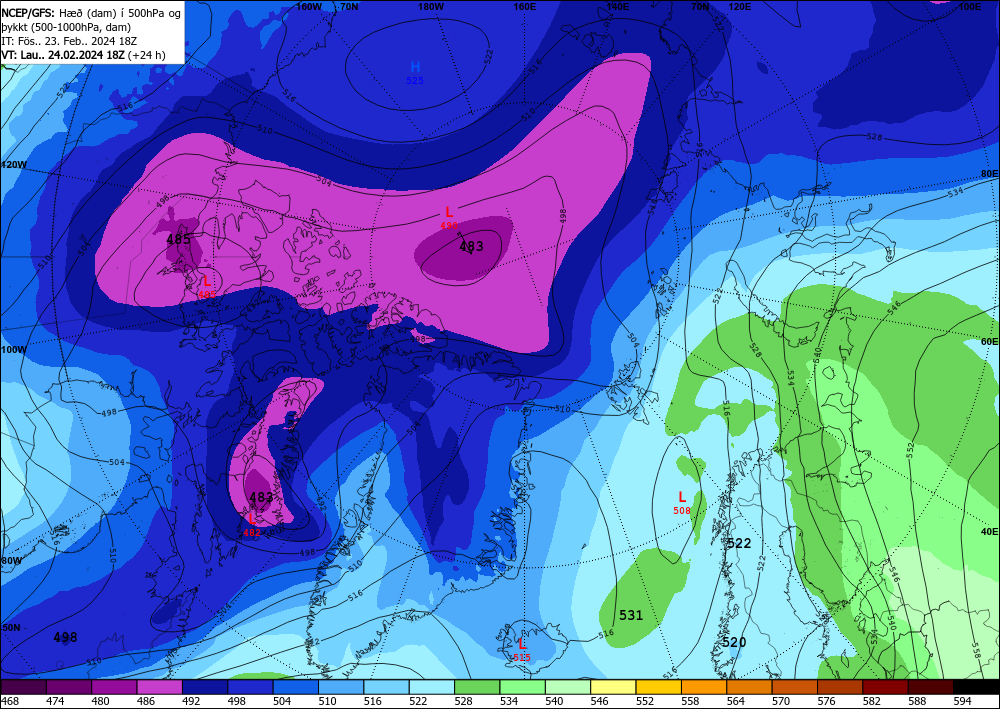
Task: Select the 552 gold legend swatch
Action: [658, 687]
